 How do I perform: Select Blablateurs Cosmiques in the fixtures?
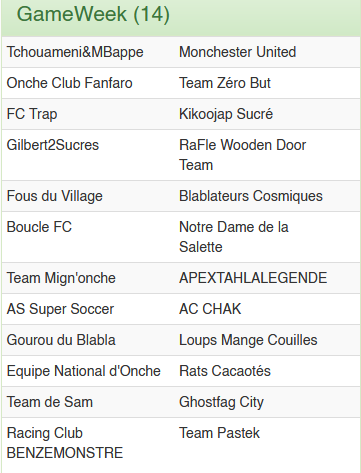tap(251, 196)
